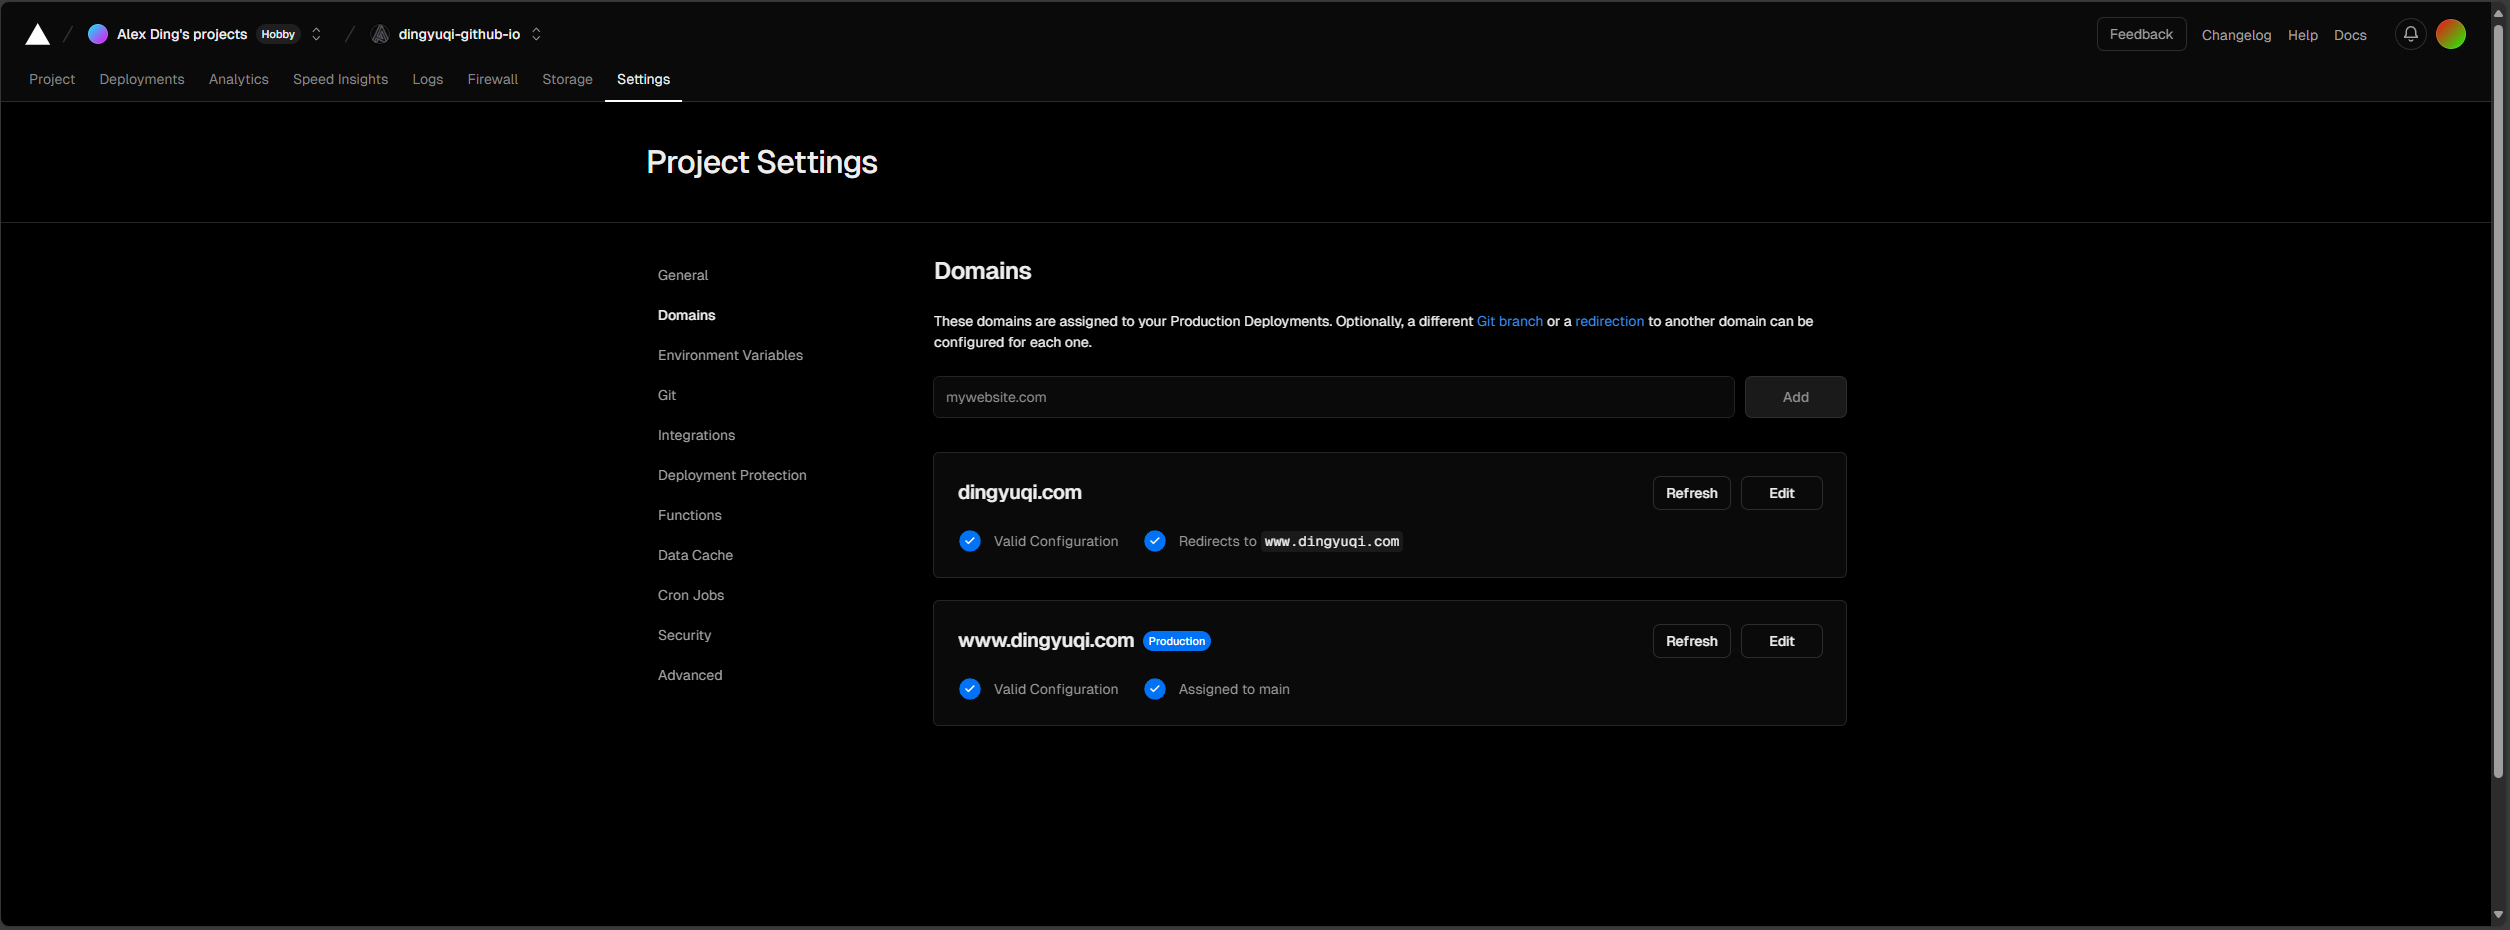Expand the project switcher chevron
The image size is (2510, 930).
tap(536, 34)
